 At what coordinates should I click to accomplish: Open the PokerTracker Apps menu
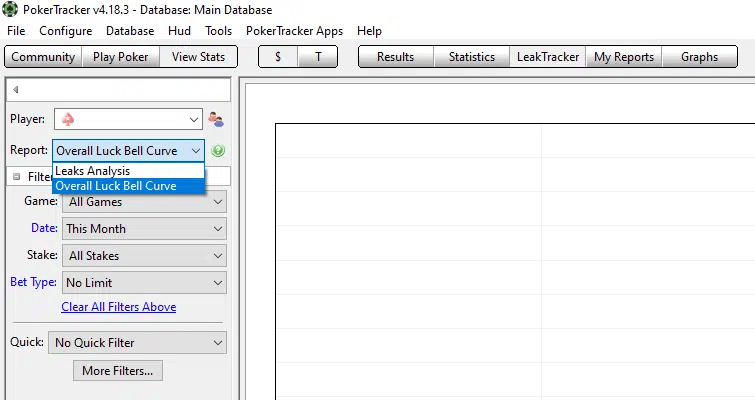[x=294, y=31]
